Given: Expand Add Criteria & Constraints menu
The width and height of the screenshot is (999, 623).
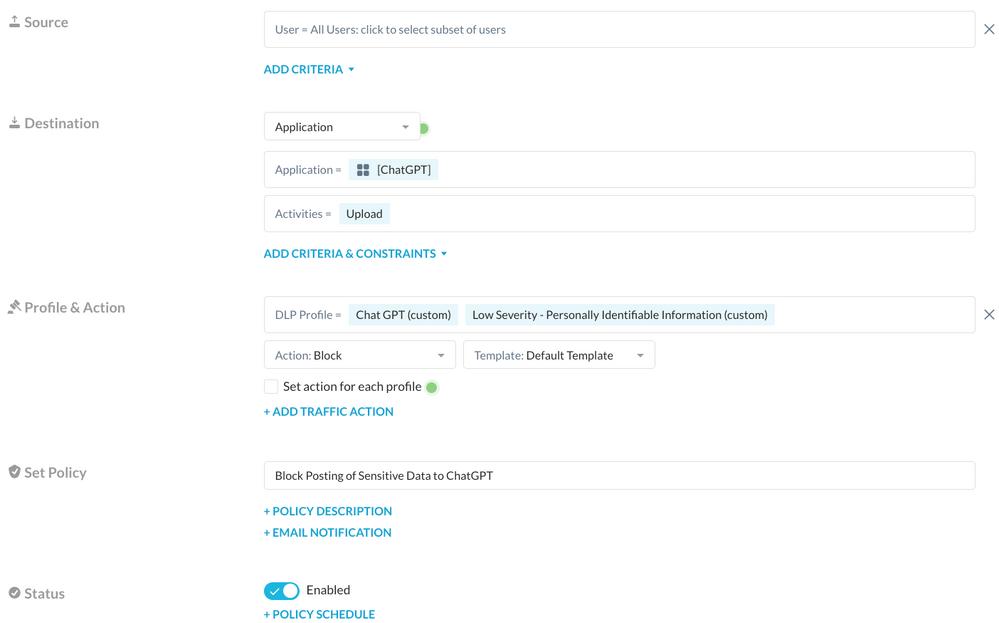Looking at the screenshot, I should (x=355, y=254).
